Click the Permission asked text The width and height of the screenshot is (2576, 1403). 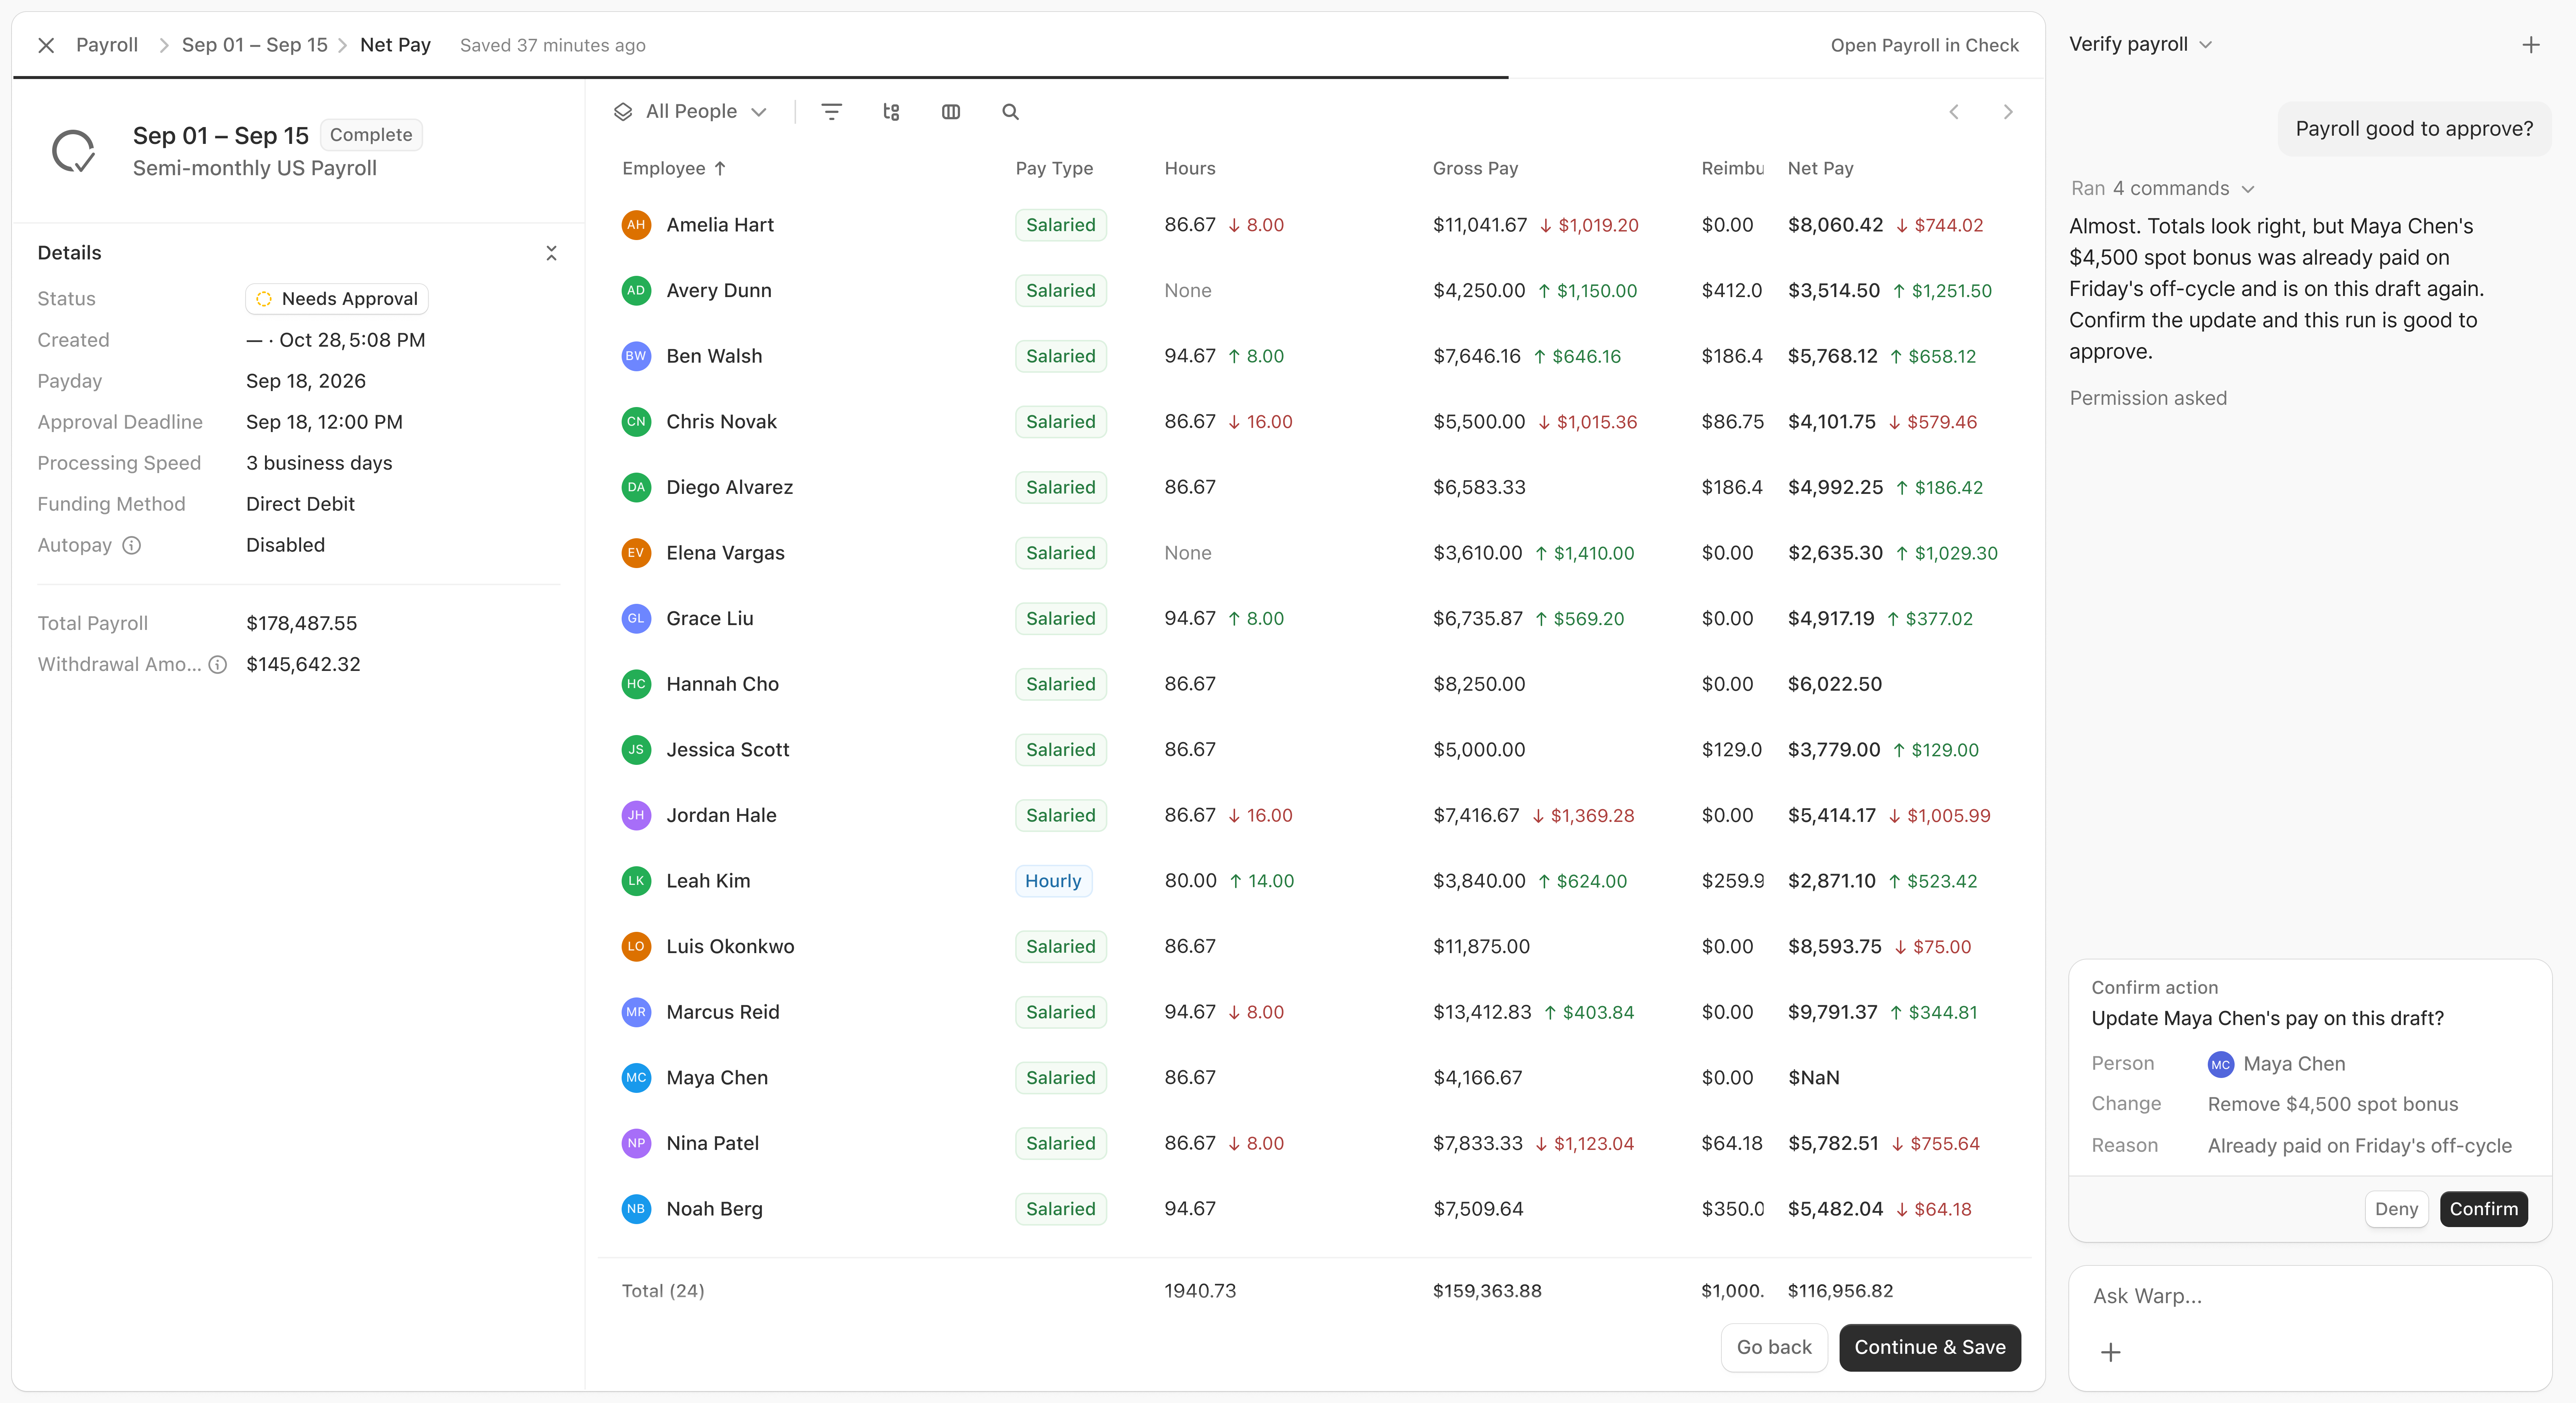coord(2148,398)
